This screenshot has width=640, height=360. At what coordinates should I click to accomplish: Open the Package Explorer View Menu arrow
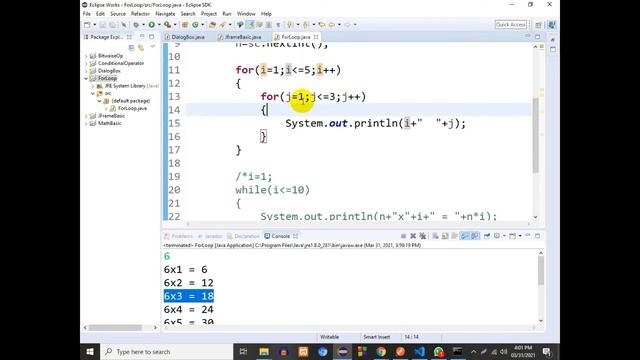153,47
